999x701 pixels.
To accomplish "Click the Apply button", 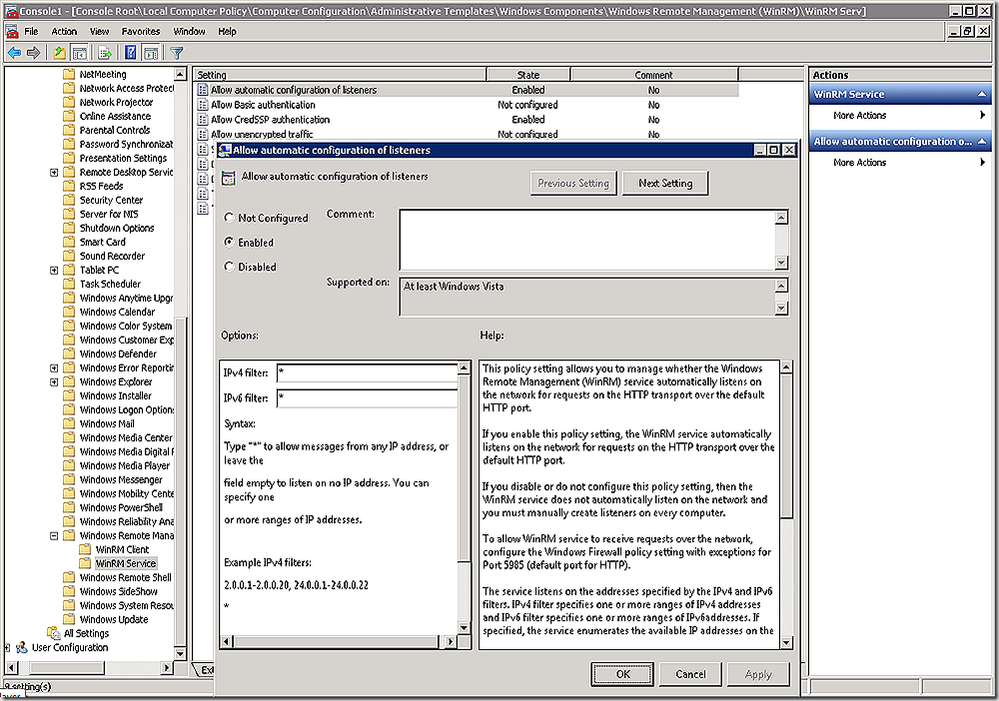I will tap(758, 674).
